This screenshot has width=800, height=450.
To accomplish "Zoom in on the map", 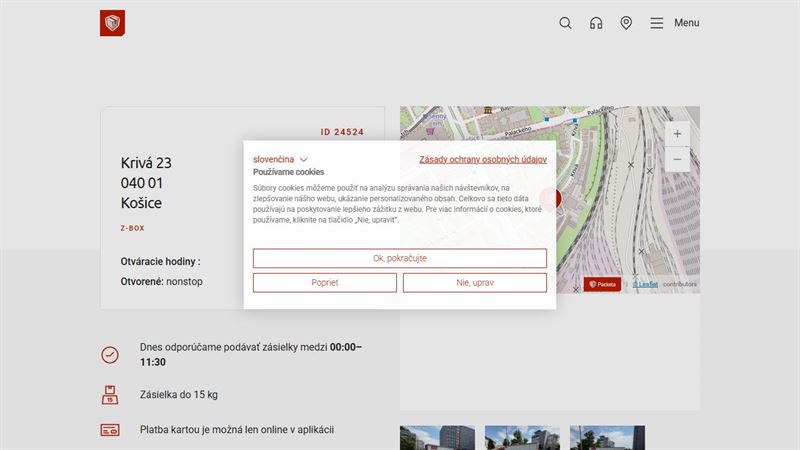I will coord(677,134).
